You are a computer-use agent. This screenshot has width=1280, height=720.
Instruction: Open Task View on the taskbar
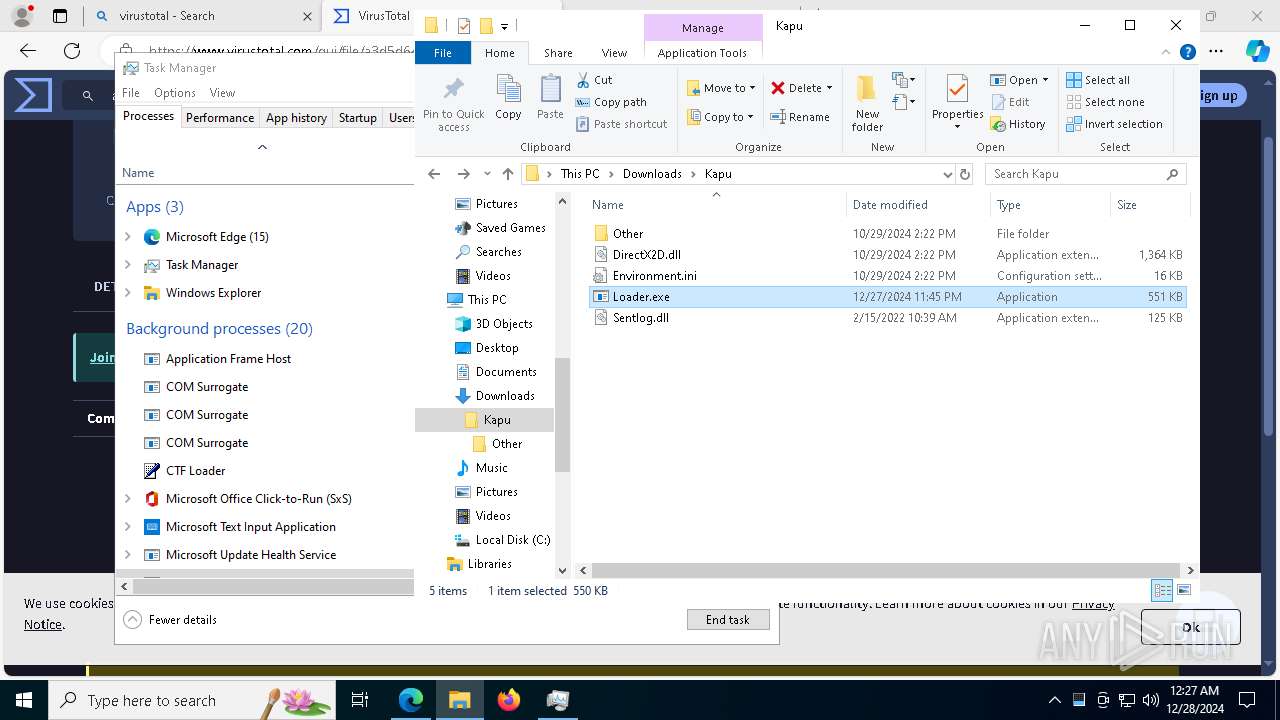tap(360, 700)
